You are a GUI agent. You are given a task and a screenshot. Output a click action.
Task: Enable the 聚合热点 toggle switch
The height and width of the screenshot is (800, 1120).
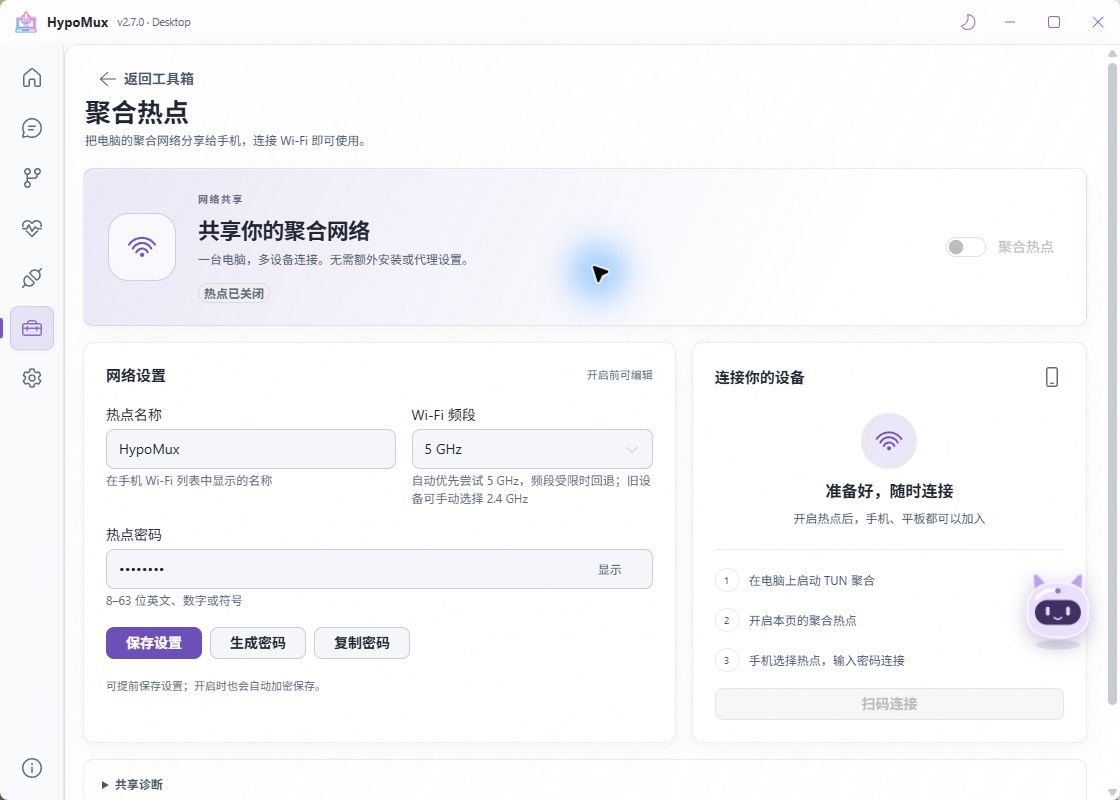[x=965, y=247]
